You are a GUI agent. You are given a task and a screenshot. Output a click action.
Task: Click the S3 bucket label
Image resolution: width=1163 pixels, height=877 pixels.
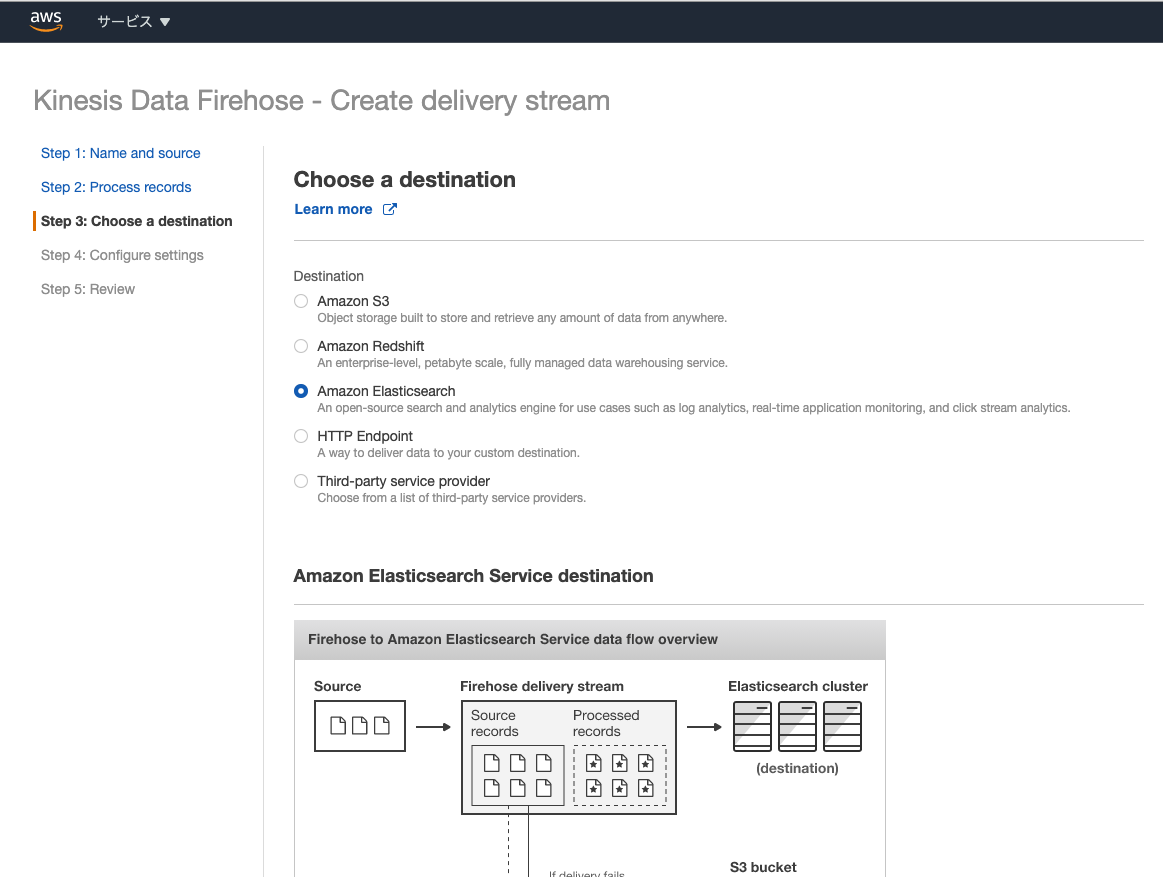tap(763, 867)
